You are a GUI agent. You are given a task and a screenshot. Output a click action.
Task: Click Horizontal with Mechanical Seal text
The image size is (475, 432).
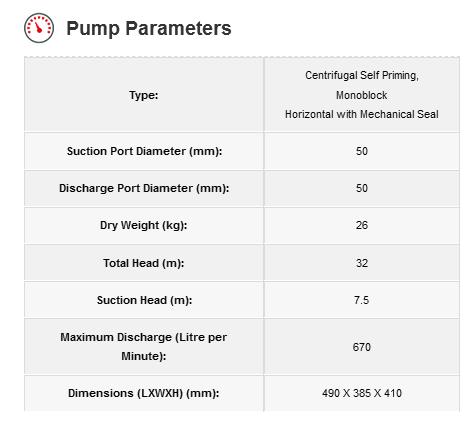coord(362,114)
